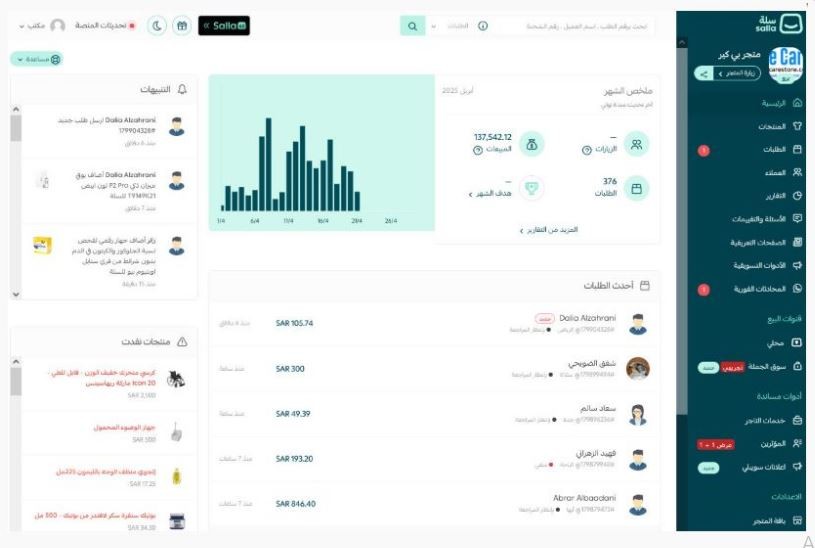Click the search input field
The height and width of the screenshot is (548, 815).
[572, 26]
